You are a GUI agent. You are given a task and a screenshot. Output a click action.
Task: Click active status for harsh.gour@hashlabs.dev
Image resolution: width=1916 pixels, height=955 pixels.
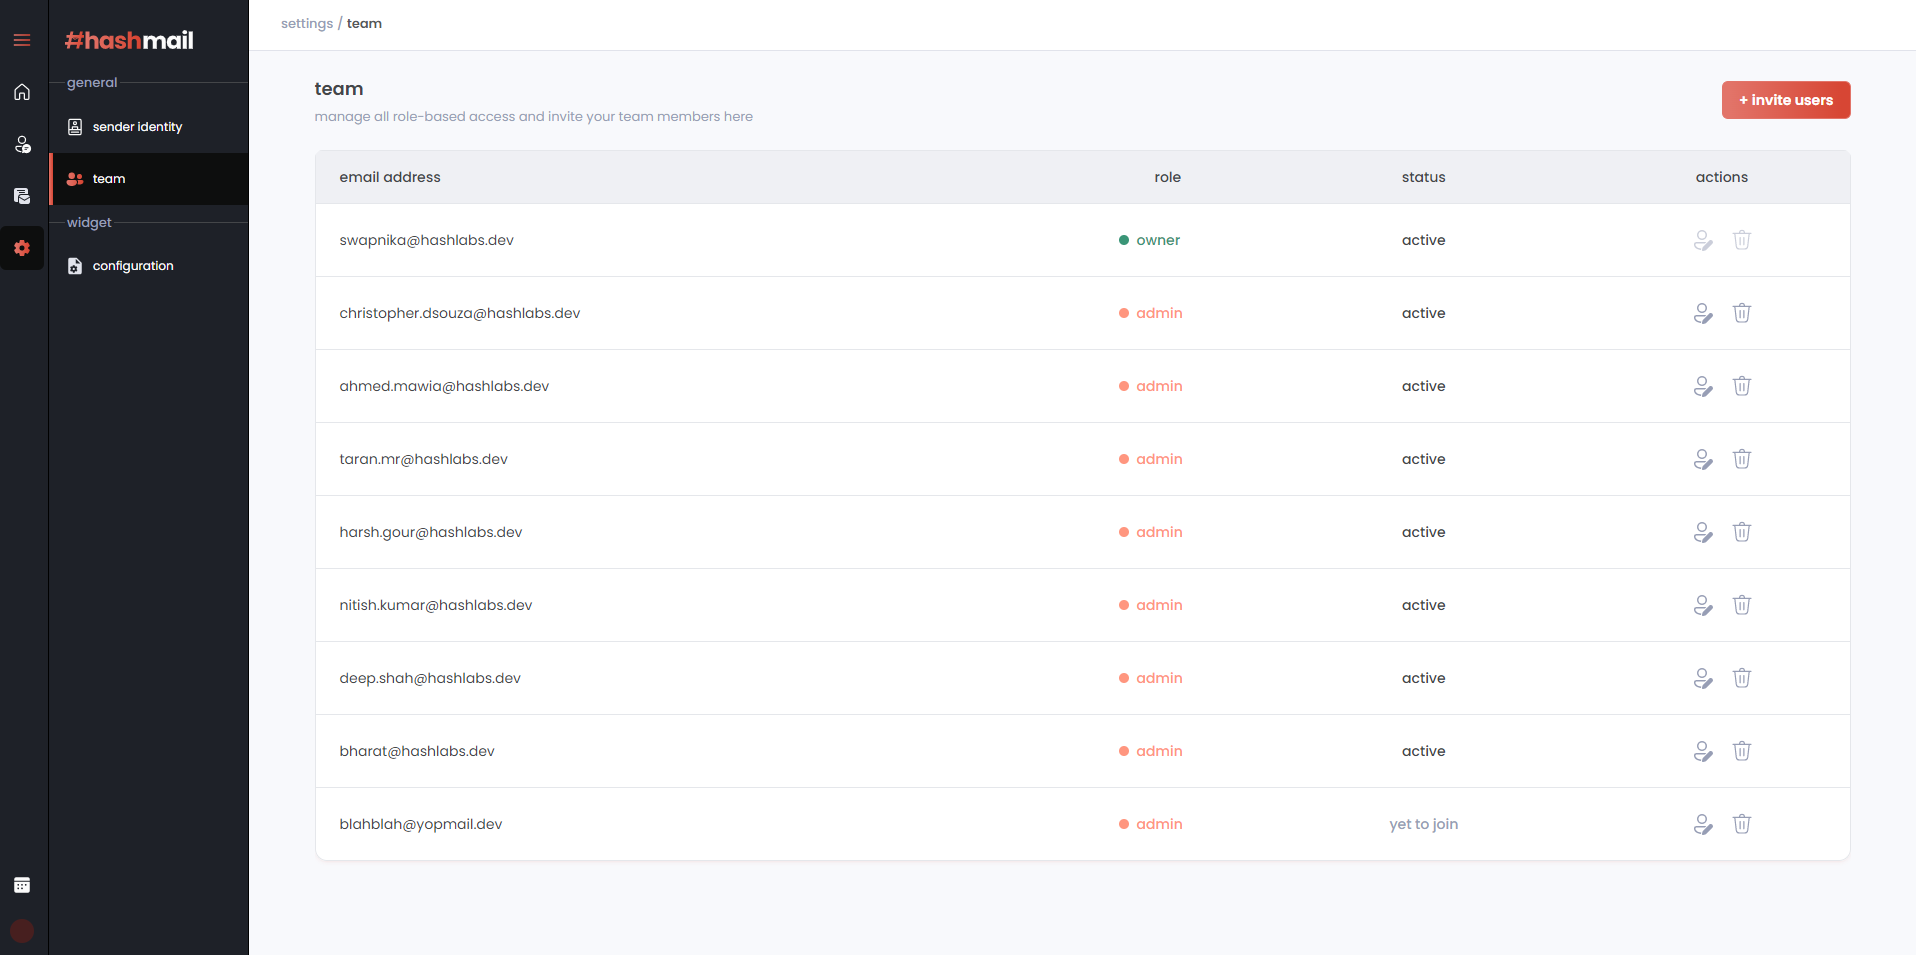[1423, 532]
